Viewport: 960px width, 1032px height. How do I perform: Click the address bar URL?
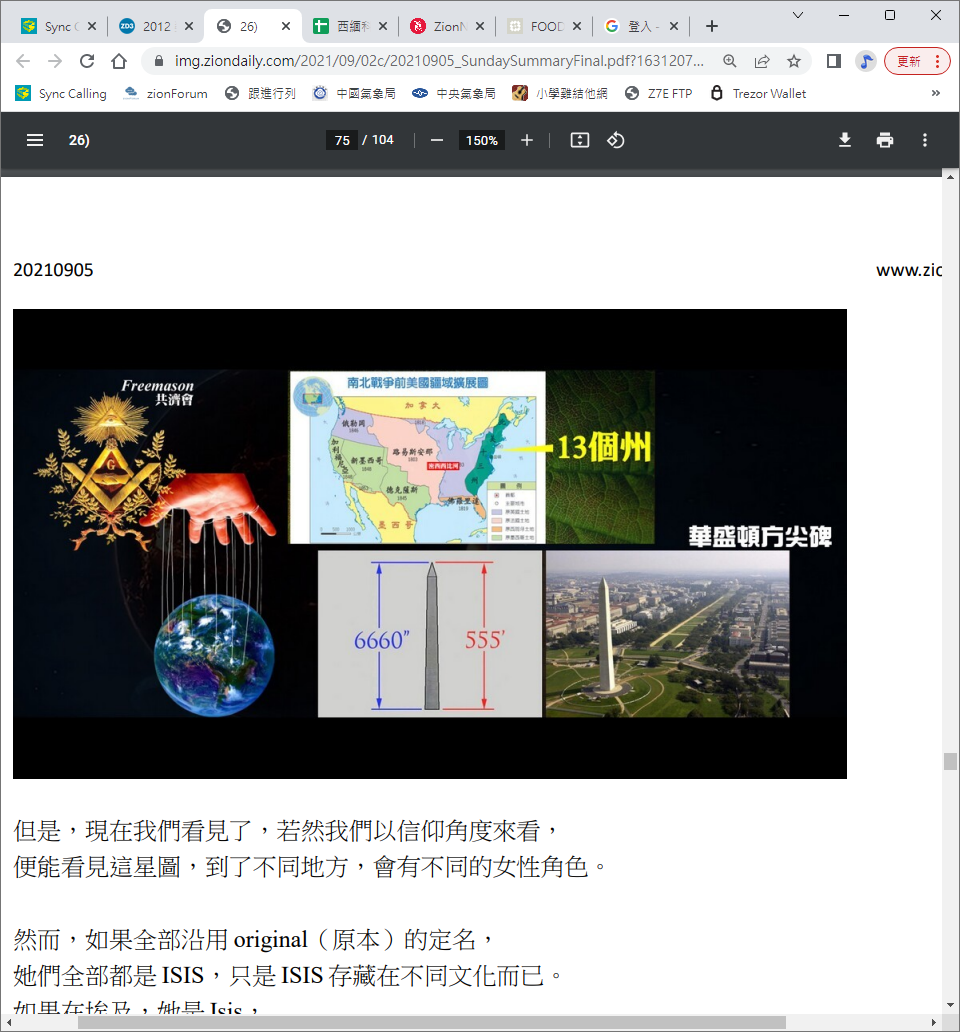(439, 61)
